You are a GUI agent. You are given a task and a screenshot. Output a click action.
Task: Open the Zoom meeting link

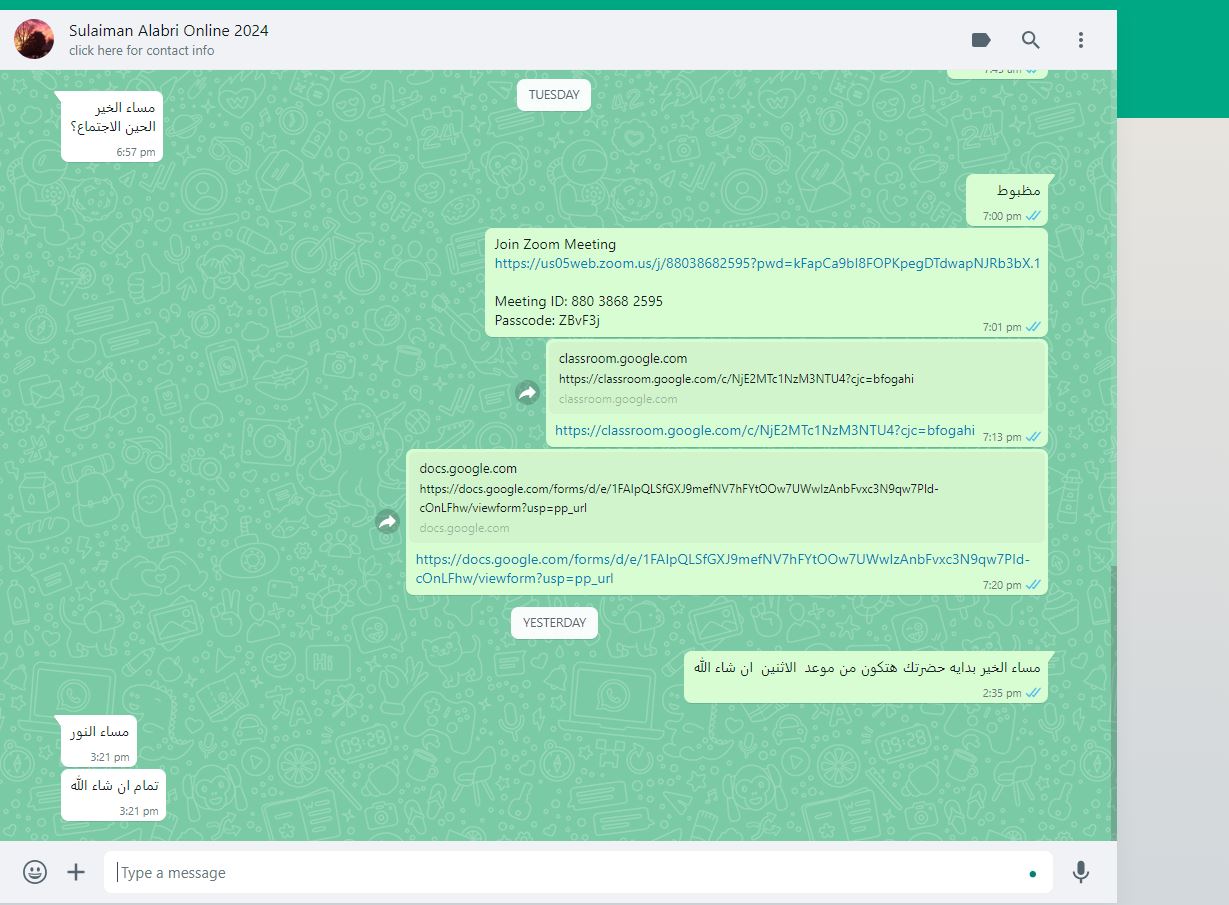pos(767,263)
